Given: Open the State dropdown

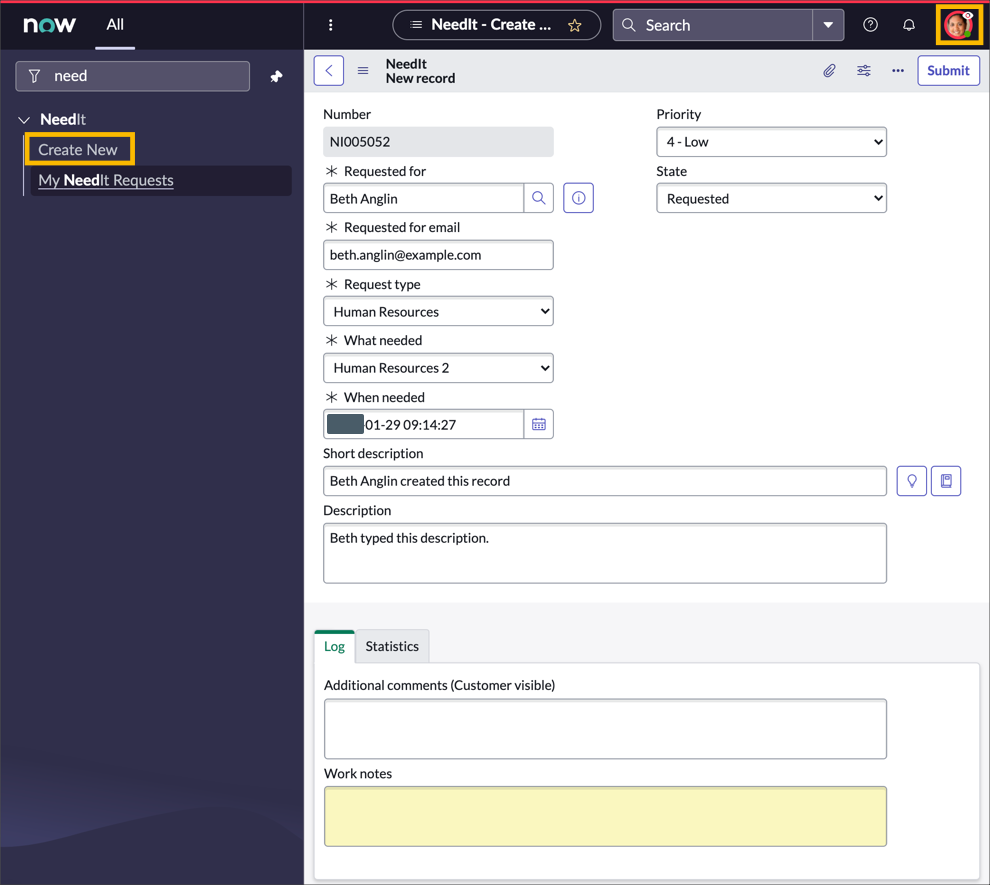Looking at the screenshot, I should point(771,197).
